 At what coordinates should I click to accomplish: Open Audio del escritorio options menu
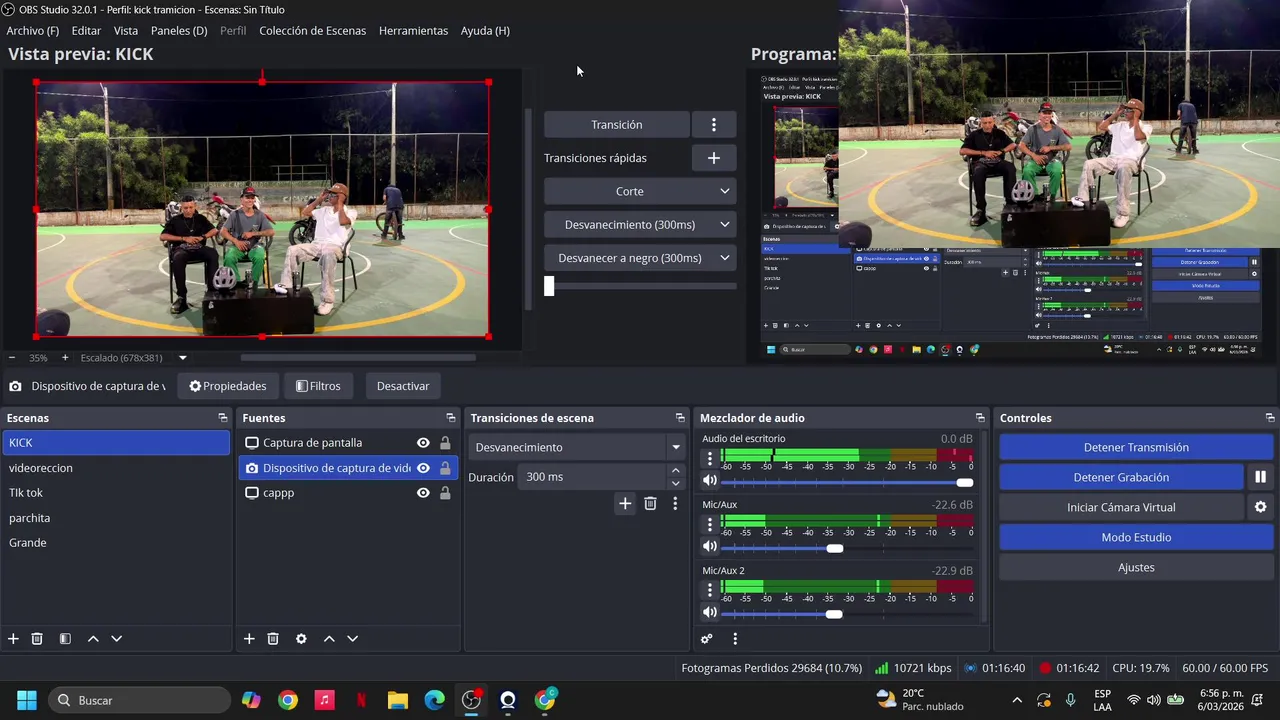[x=710, y=459]
